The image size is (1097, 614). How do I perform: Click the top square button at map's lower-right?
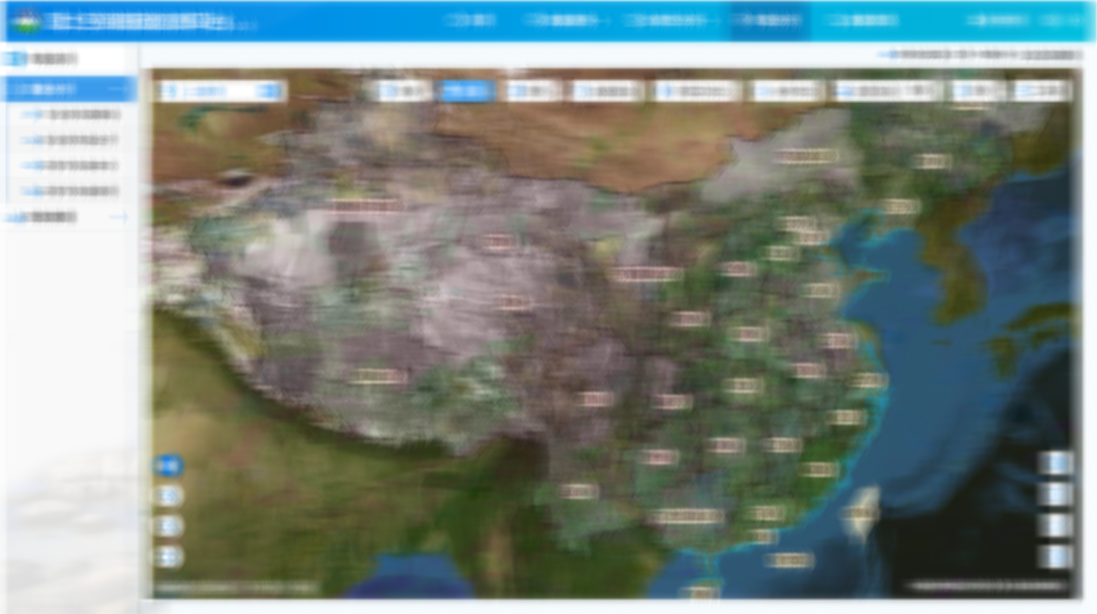(1055, 463)
